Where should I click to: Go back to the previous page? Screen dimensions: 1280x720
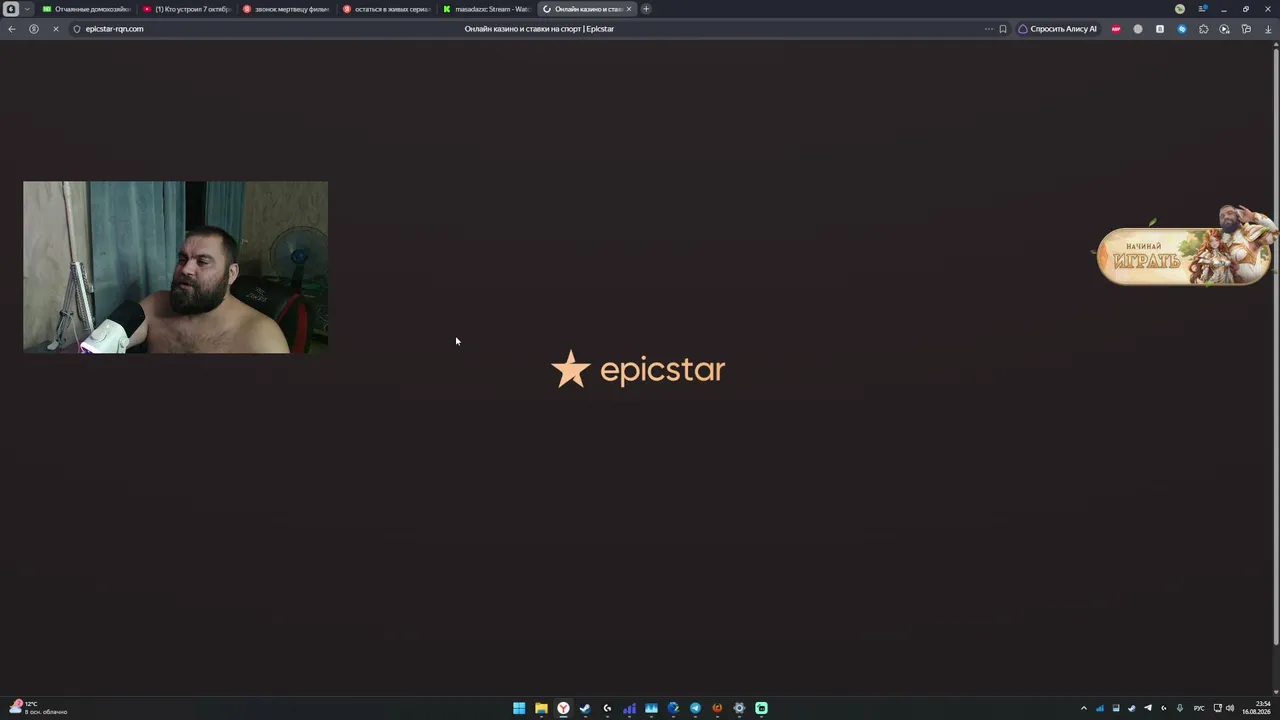tap(12, 29)
